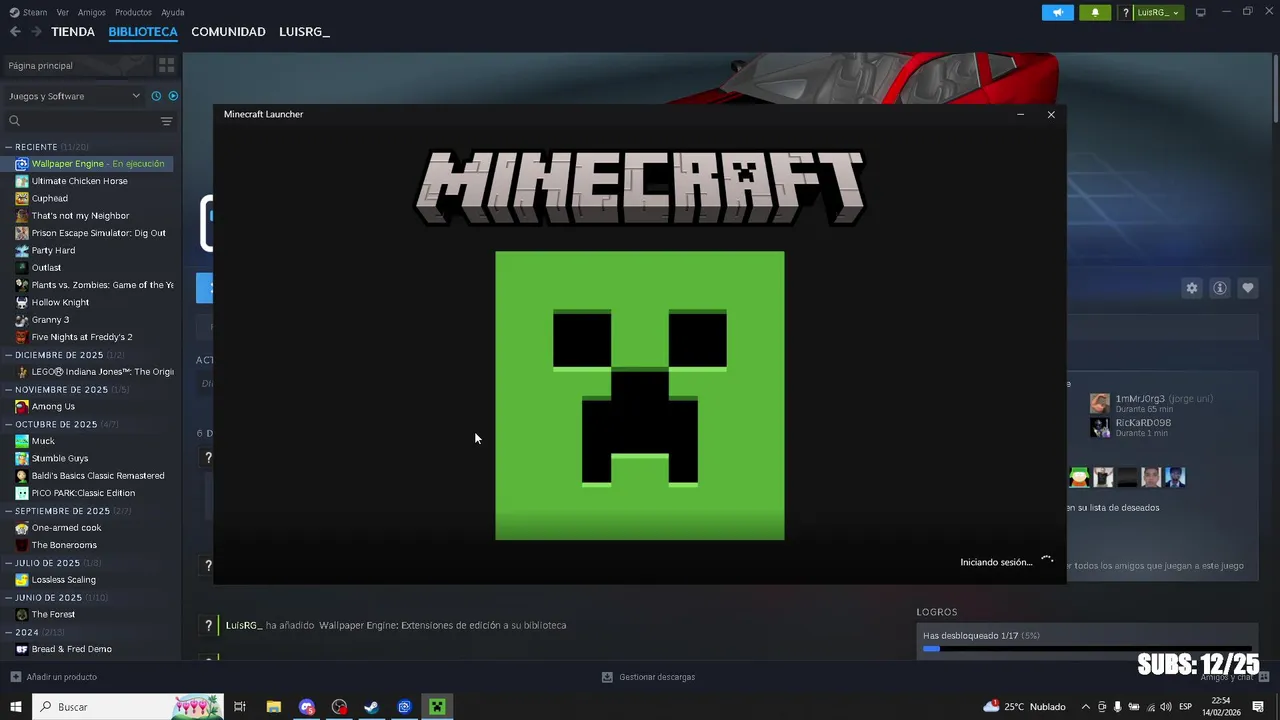Add game to favorites heart icon

coord(1248,288)
